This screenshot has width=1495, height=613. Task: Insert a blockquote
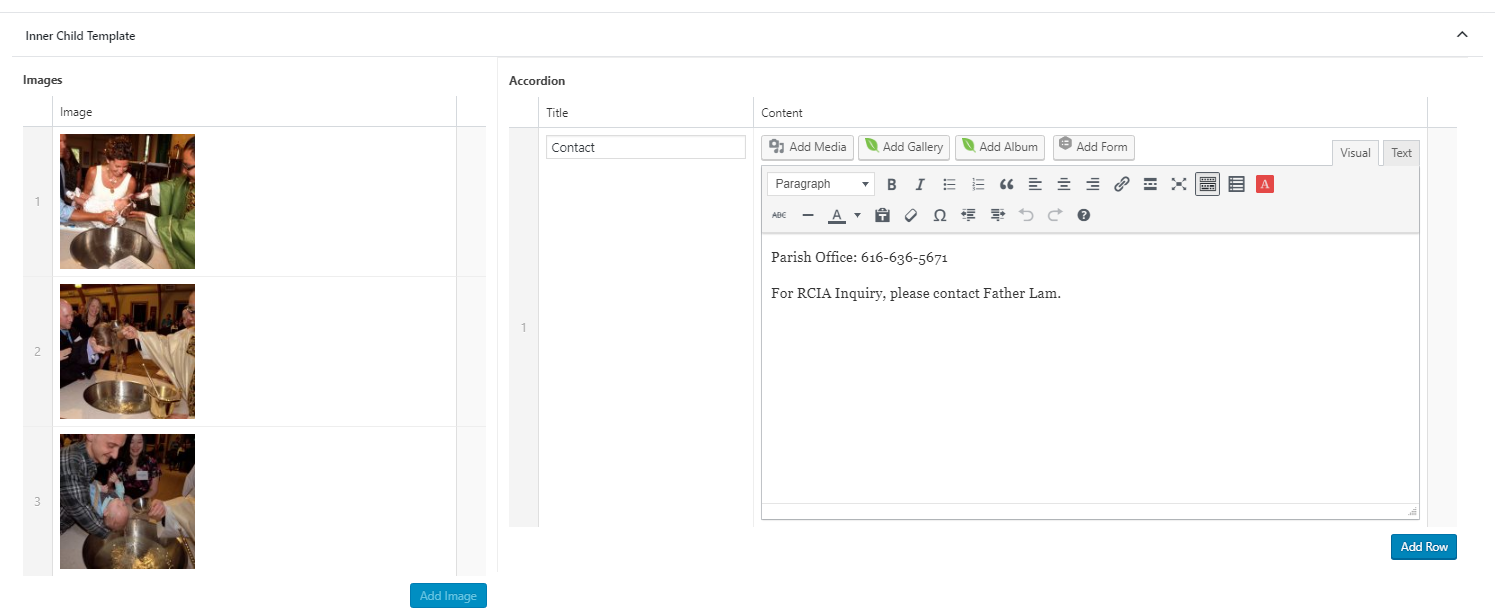point(1007,184)
